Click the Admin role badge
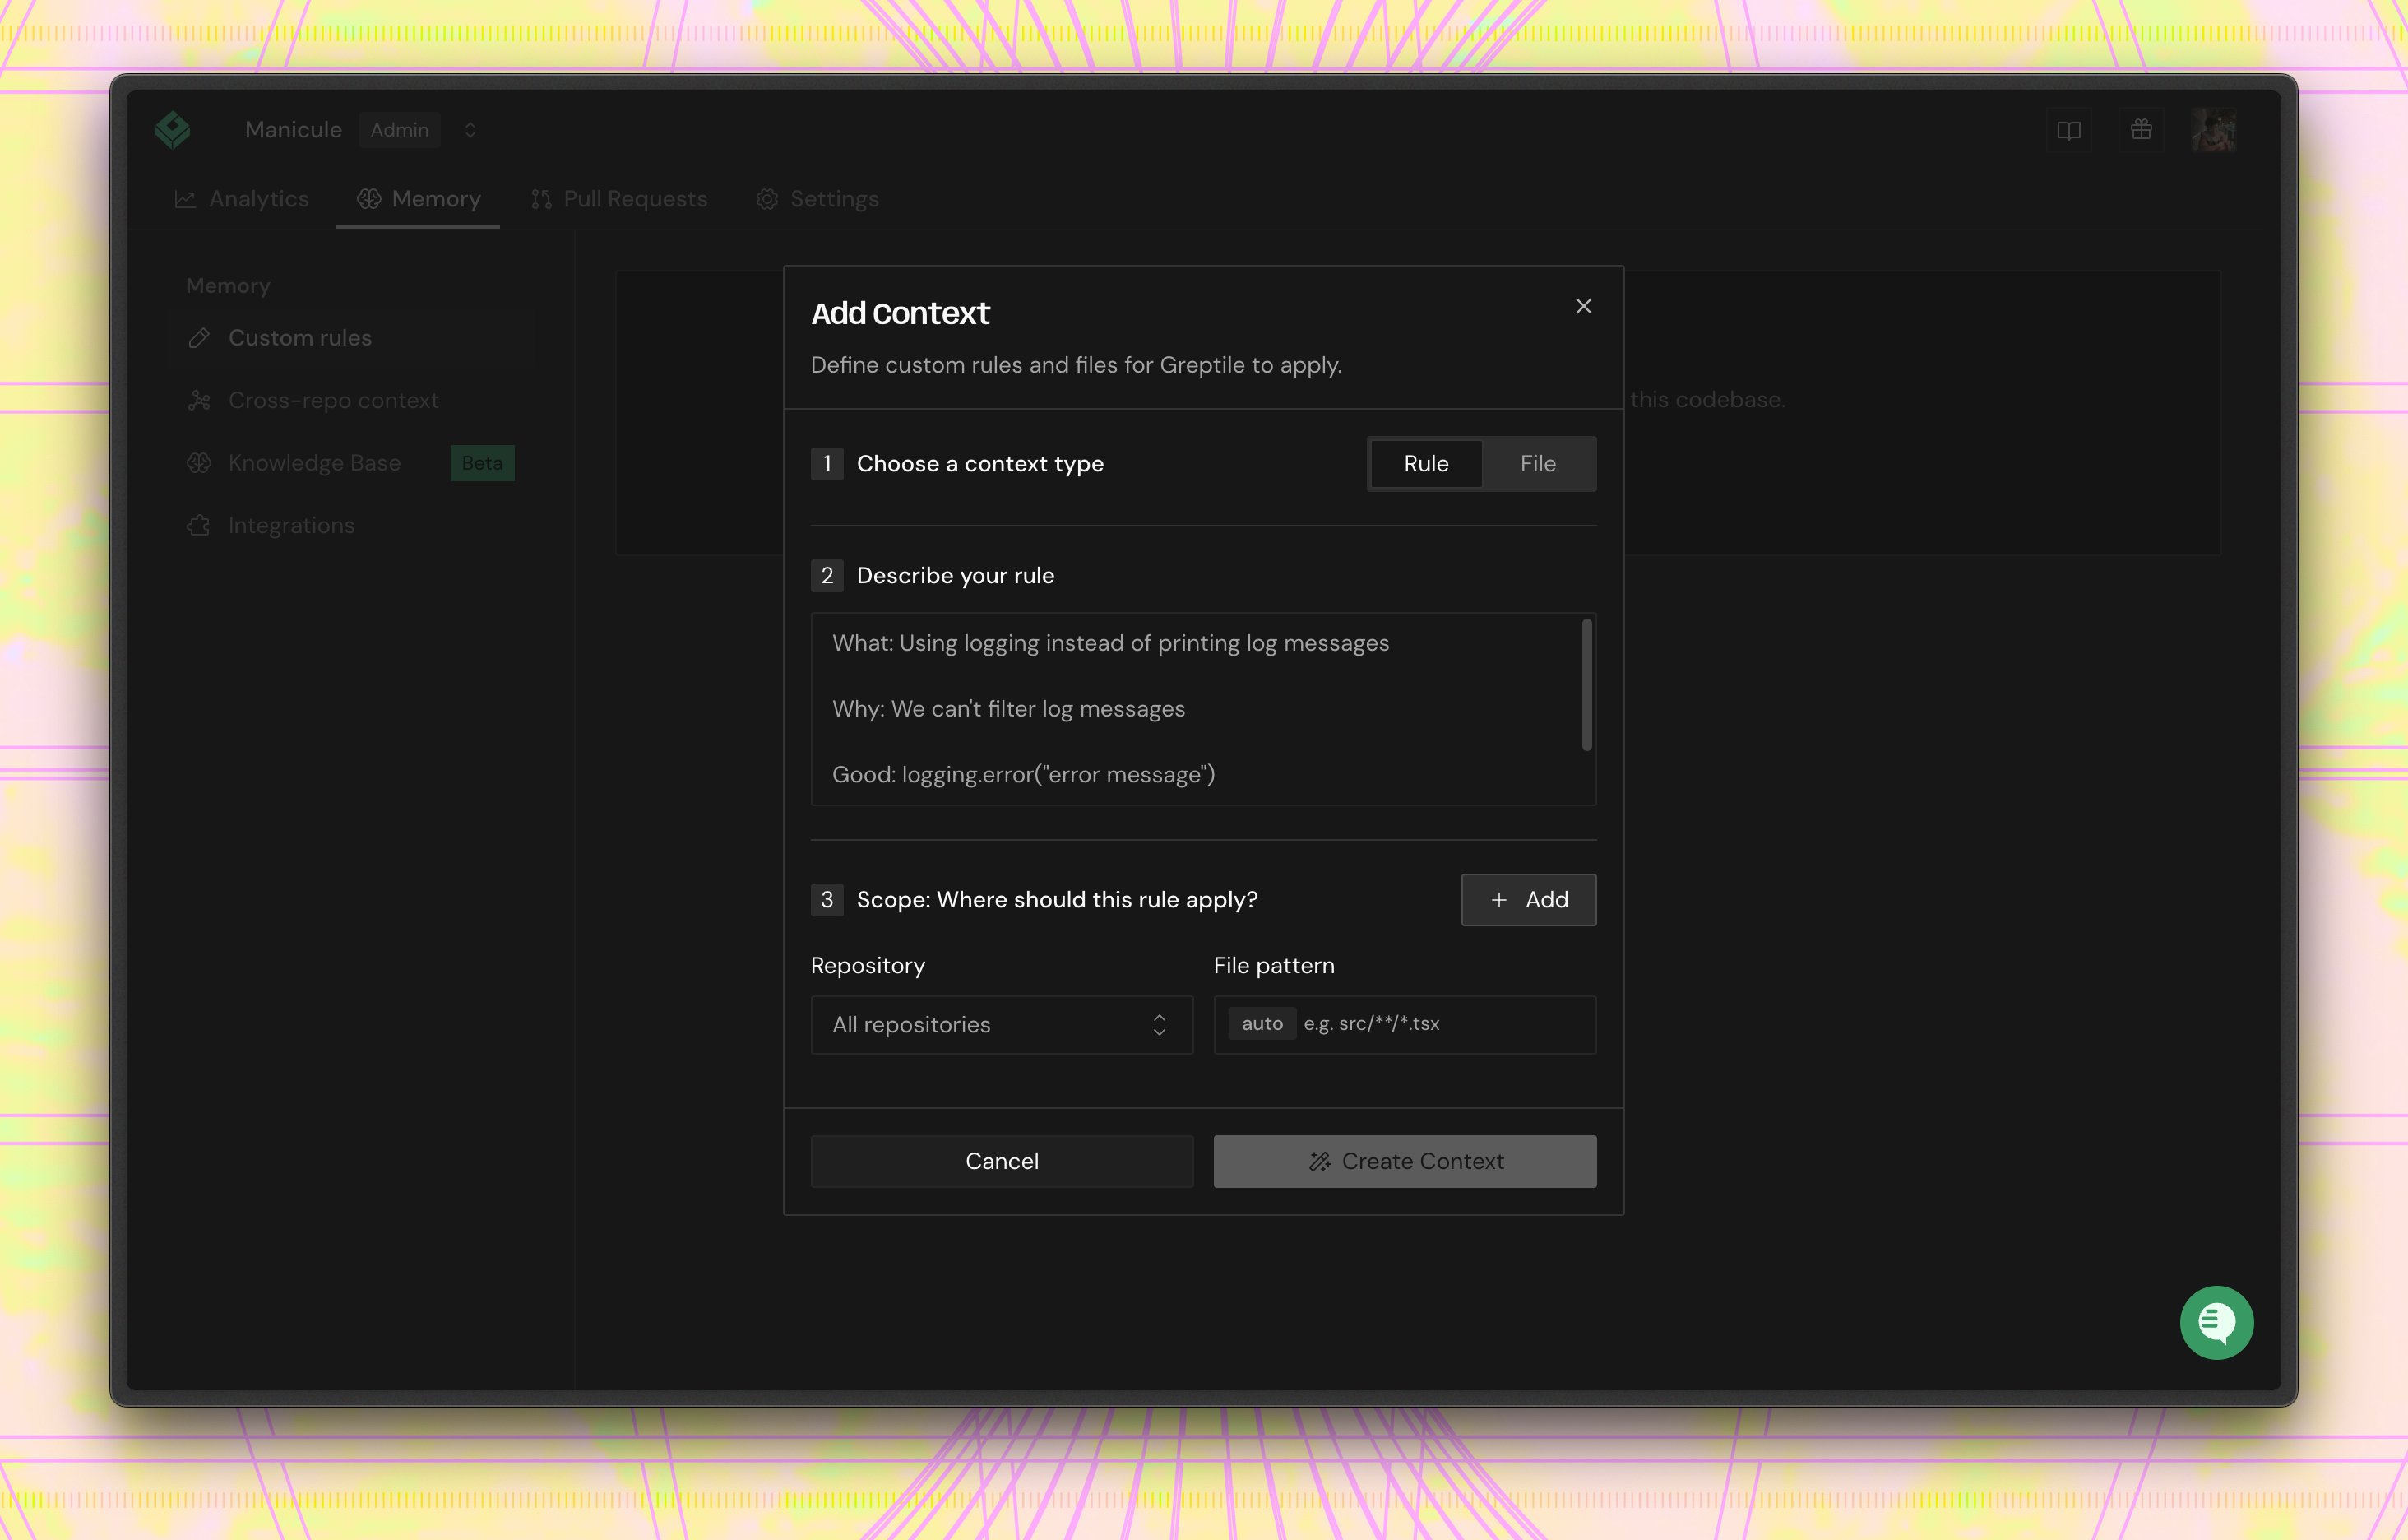The image size is (2408, 1540). [400, 130]
